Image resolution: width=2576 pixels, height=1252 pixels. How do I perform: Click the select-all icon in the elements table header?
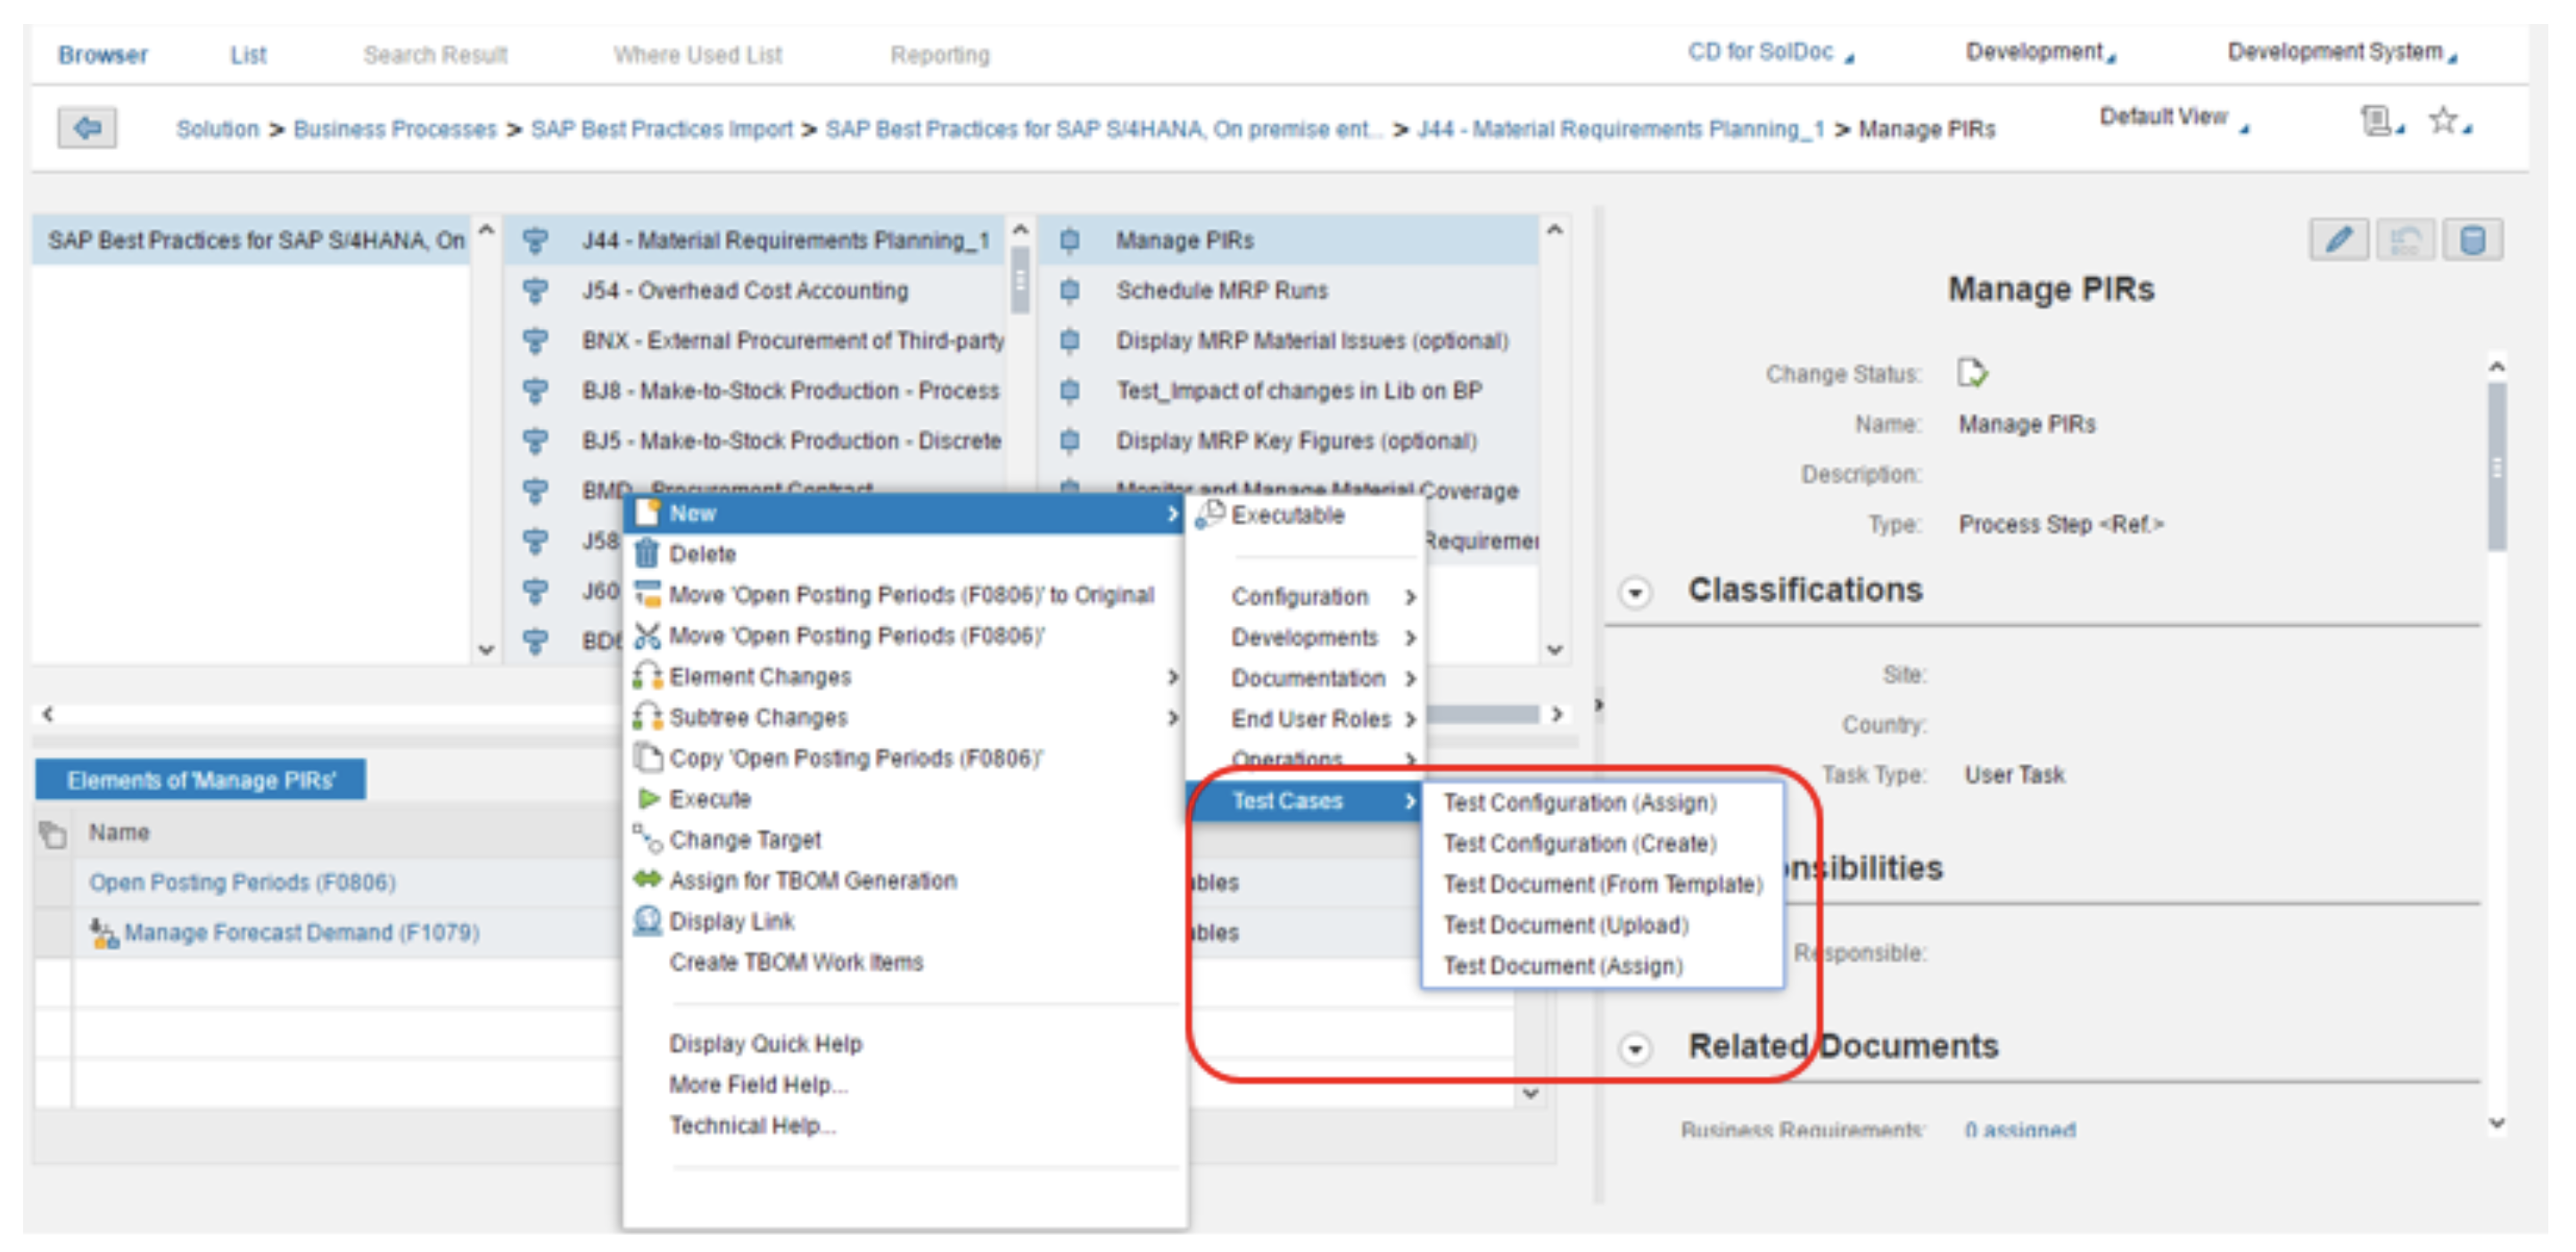52,833
